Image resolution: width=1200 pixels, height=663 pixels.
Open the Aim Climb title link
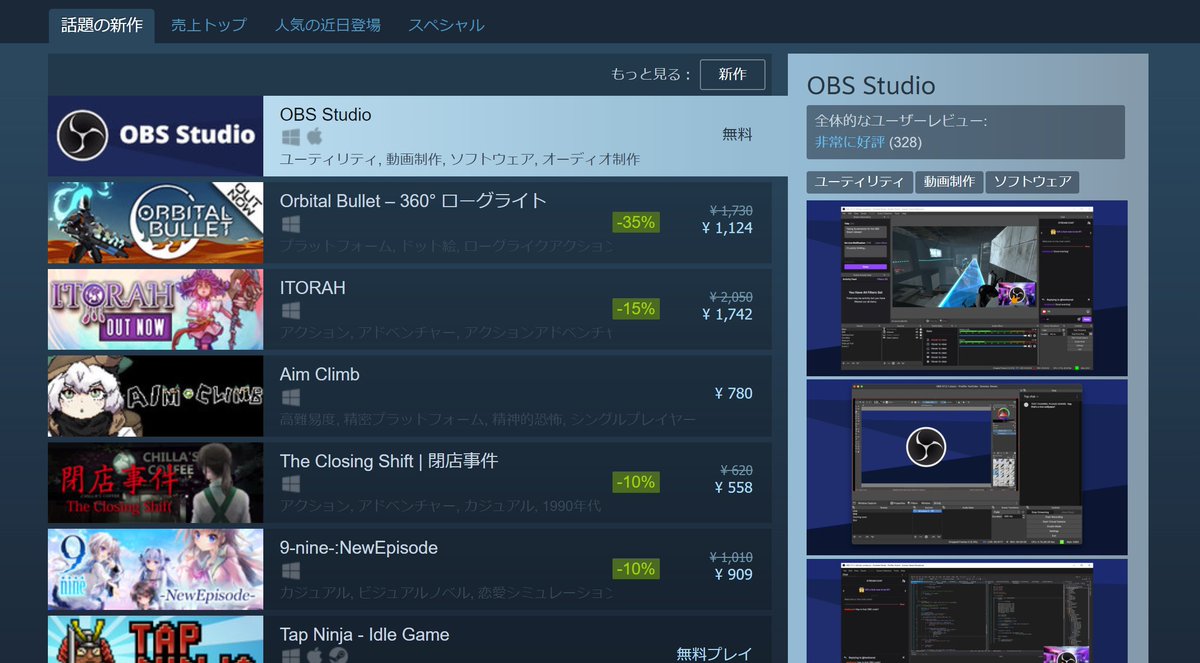319,375
